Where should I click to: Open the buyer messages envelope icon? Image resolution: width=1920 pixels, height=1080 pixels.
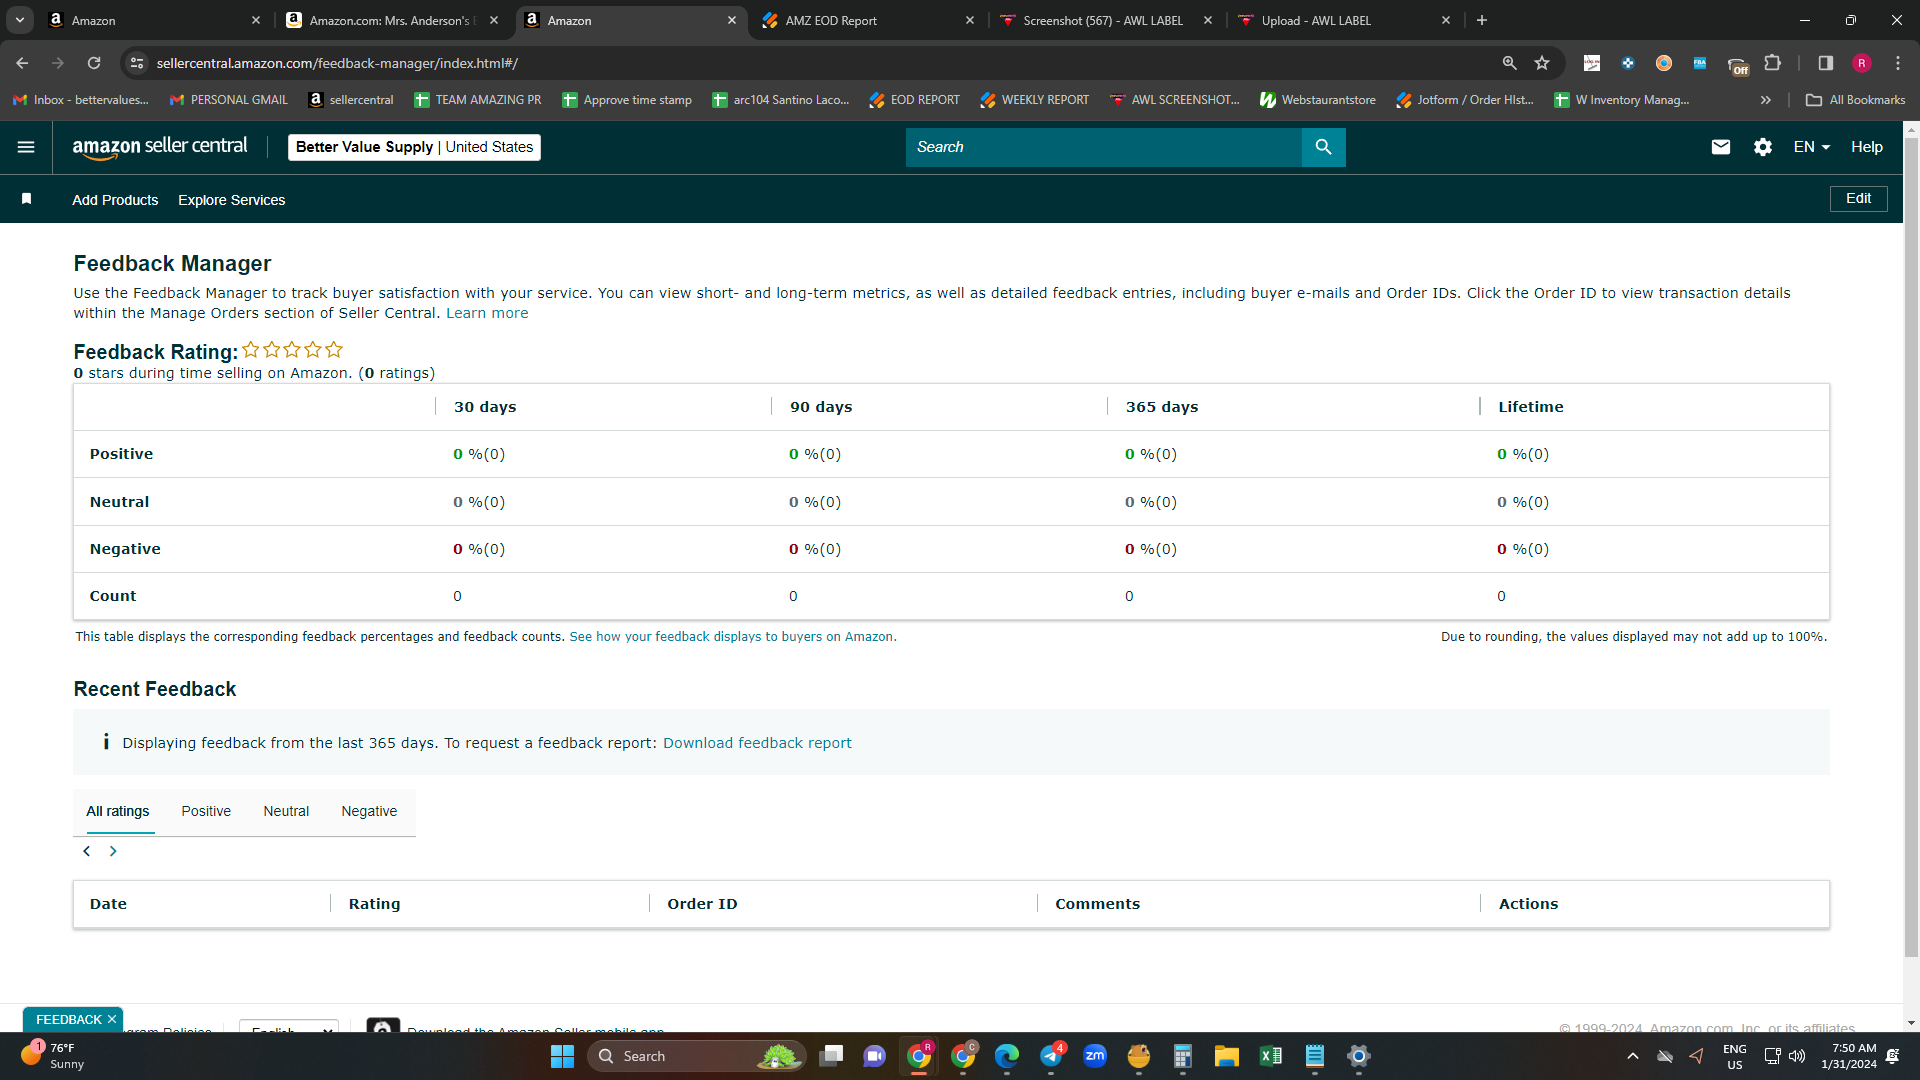coord(1720,147)
